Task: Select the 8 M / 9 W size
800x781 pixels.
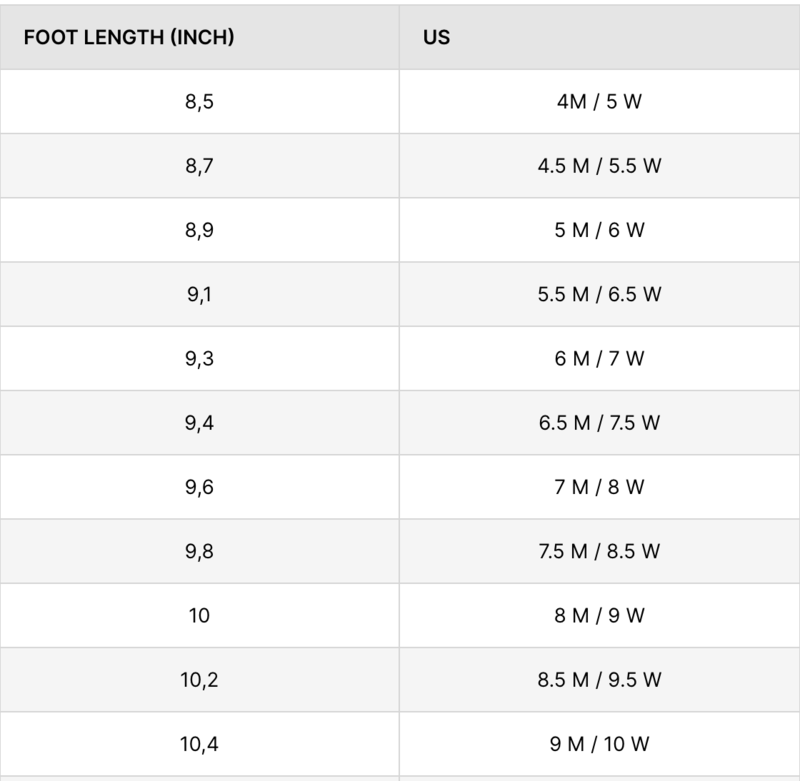Action: (599, 615)
